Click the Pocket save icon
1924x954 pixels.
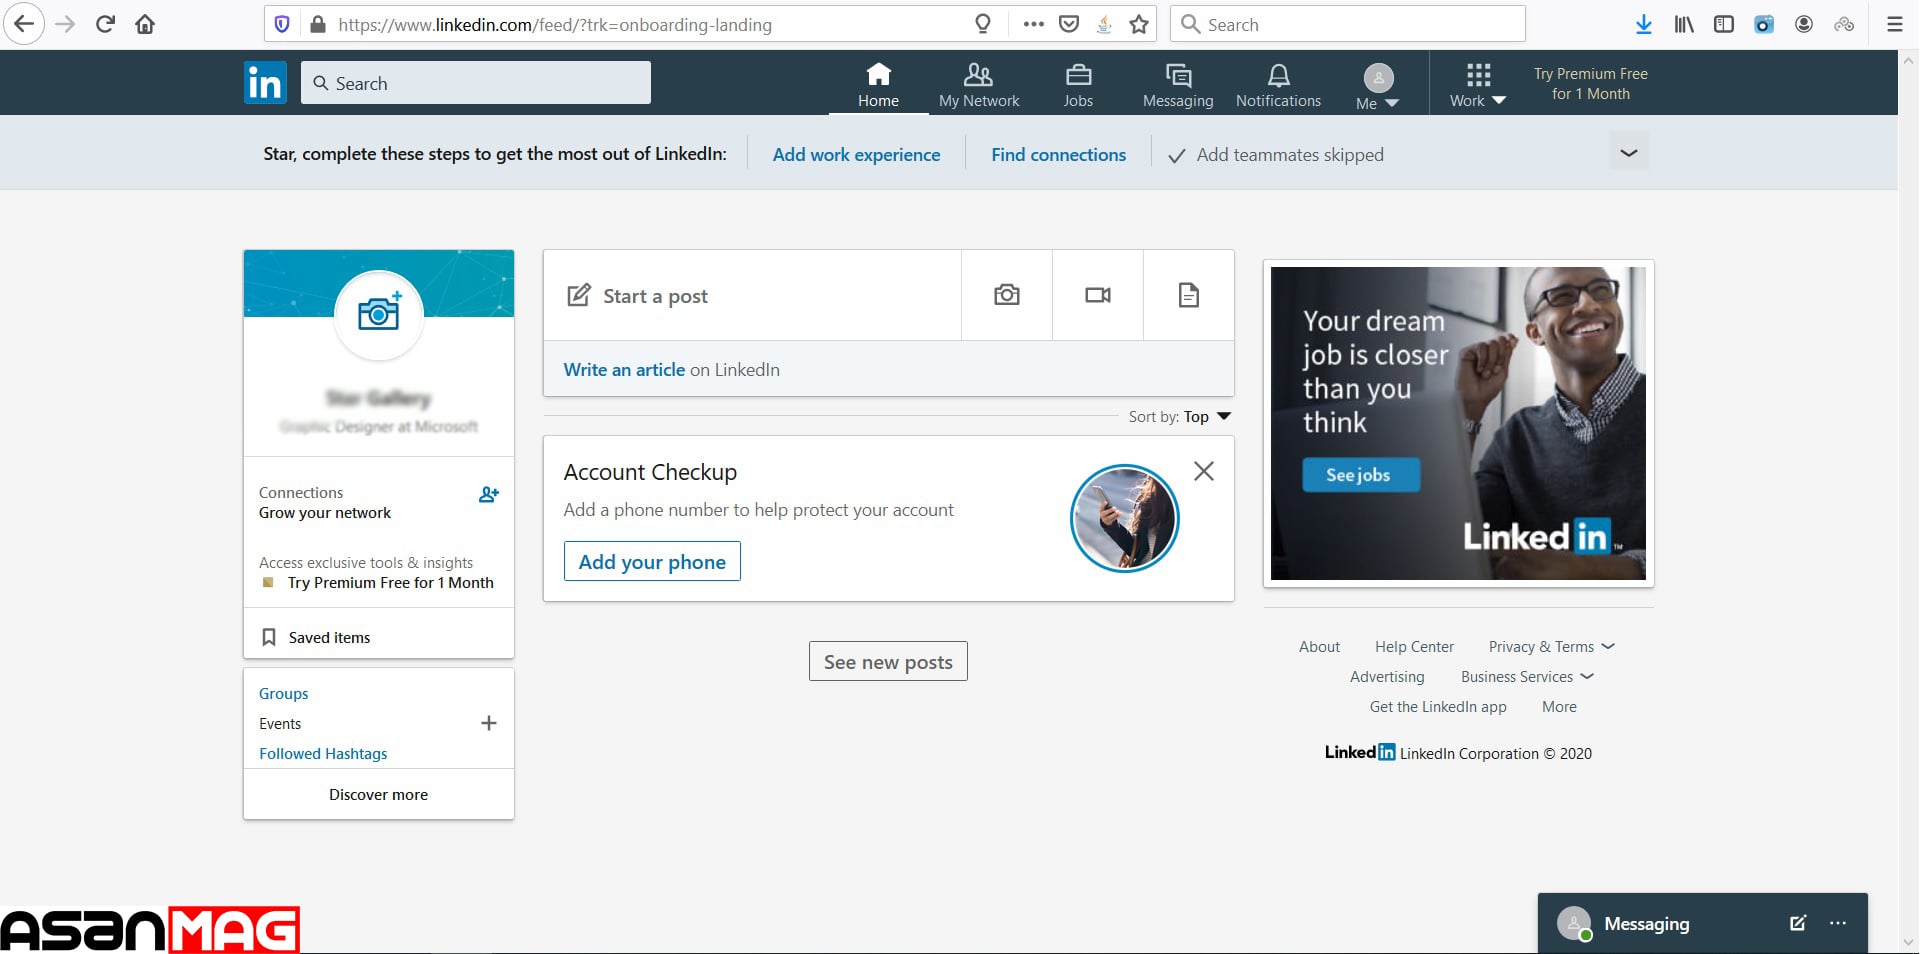(x=1069, y=24)
